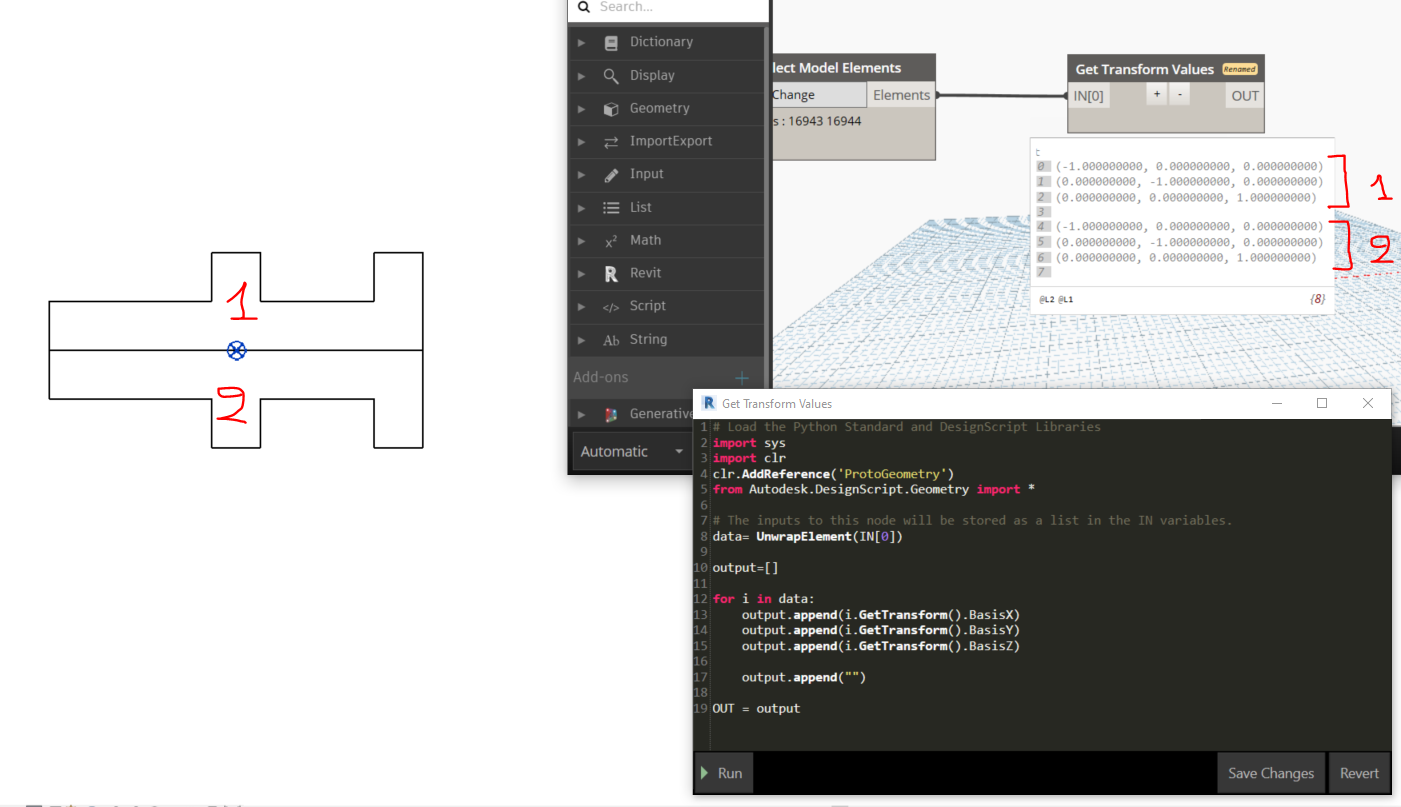Add an add-on with the plus icon
This screenshot has height=807, width=1401.
point(742,378)
